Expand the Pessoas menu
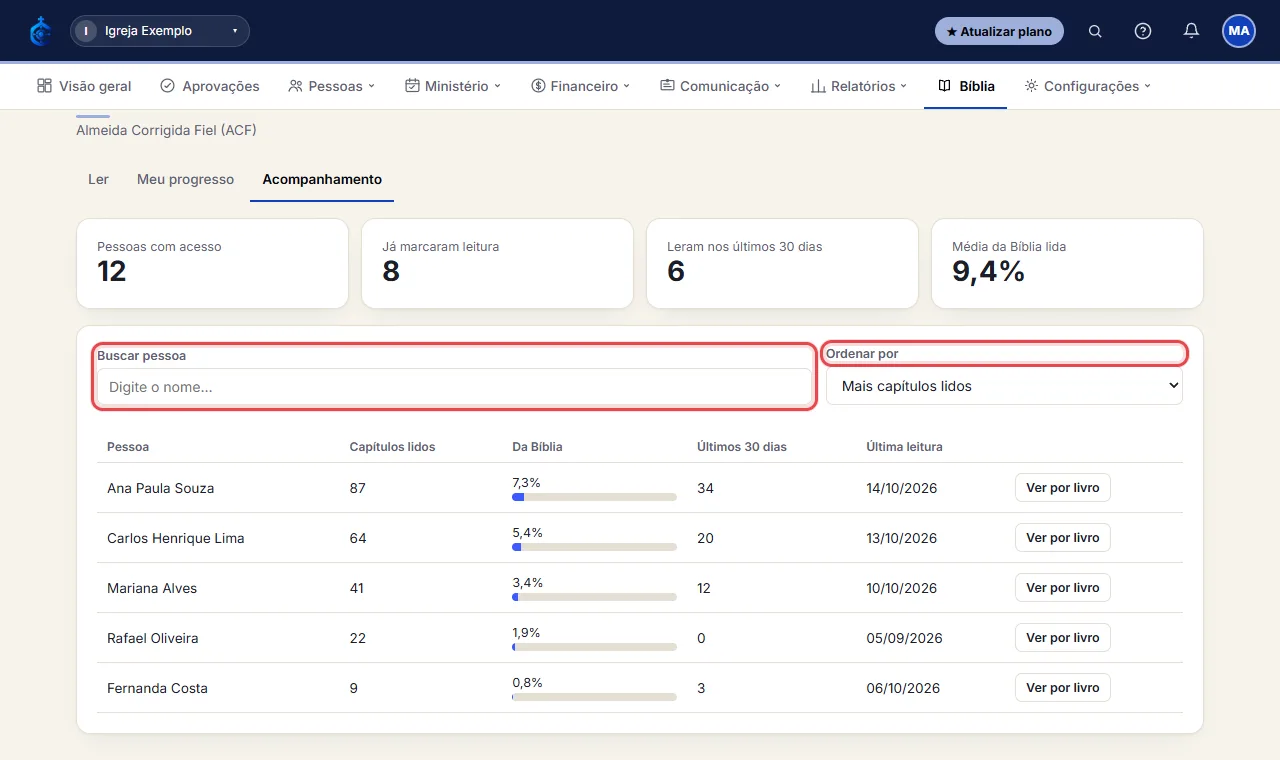The image size is (1280, 760). point(331,86)
